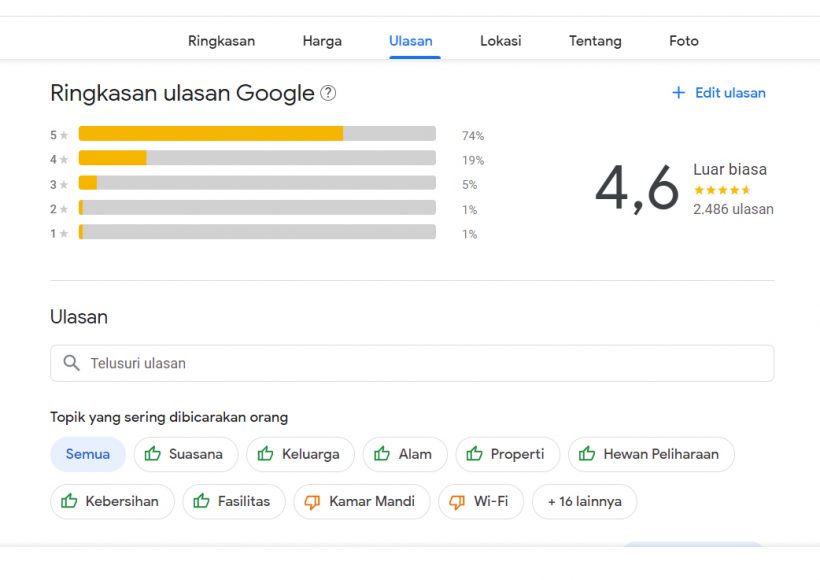This screenshot has height=580, width=820.
Task: Open the Harga tab
Action: click(322, 41)
